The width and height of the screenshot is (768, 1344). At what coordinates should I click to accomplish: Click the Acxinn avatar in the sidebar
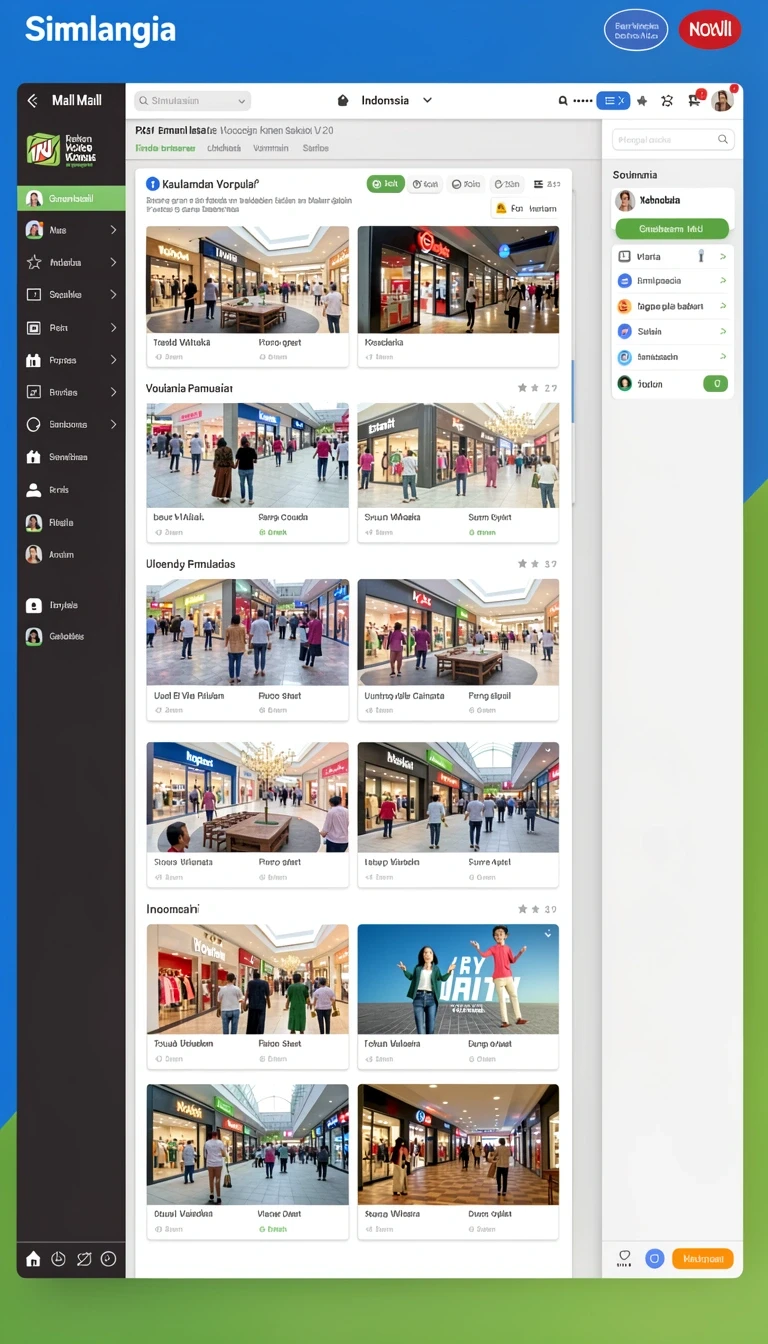[34, 554]
